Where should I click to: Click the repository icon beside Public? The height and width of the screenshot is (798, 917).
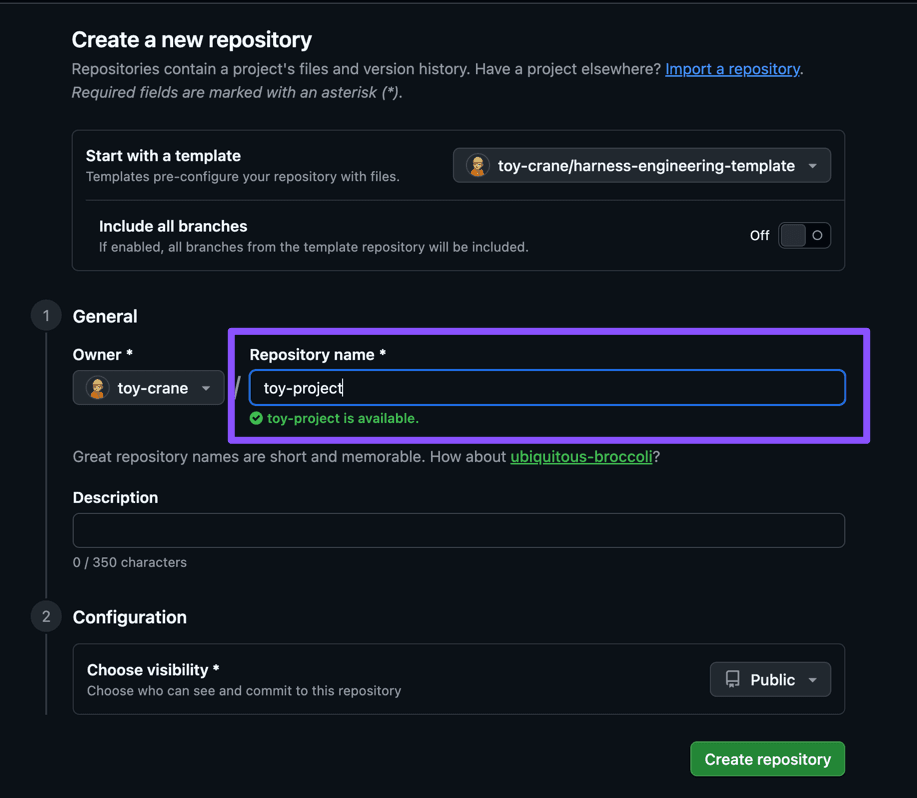point(733,679)
